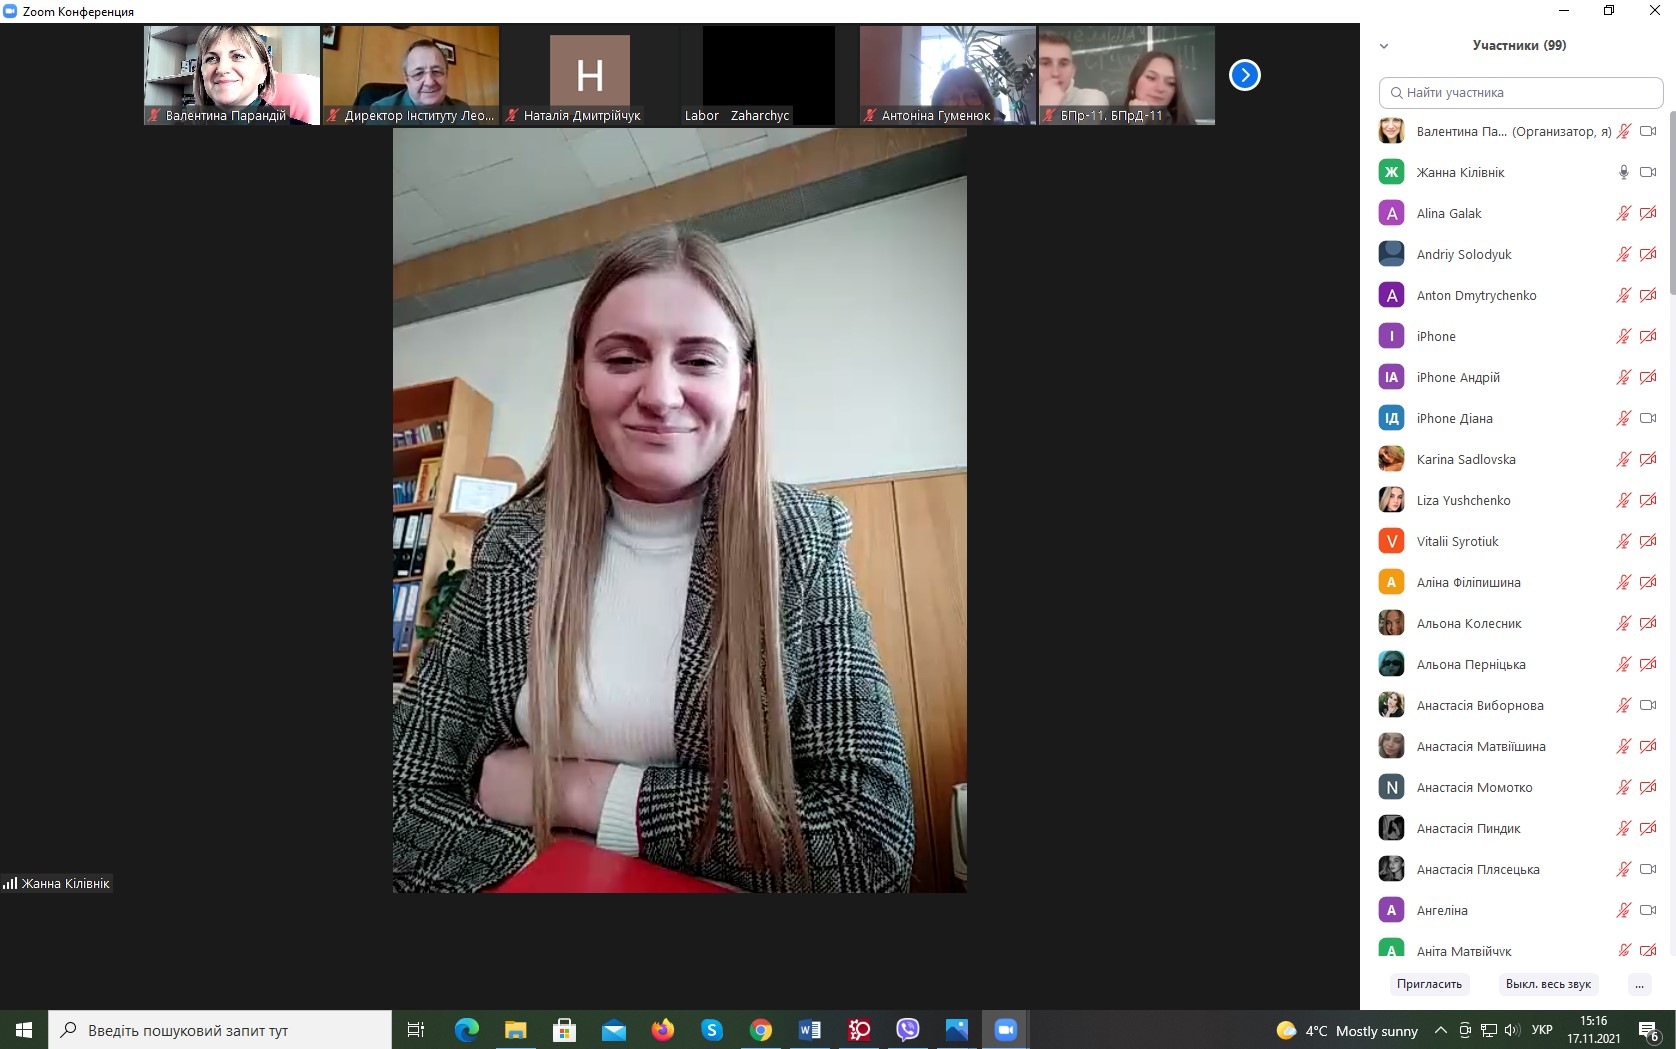Select Антоніна Гуменюк video thumbnail
This screenshot has width=1676, height=1049.
coord(947,75)
